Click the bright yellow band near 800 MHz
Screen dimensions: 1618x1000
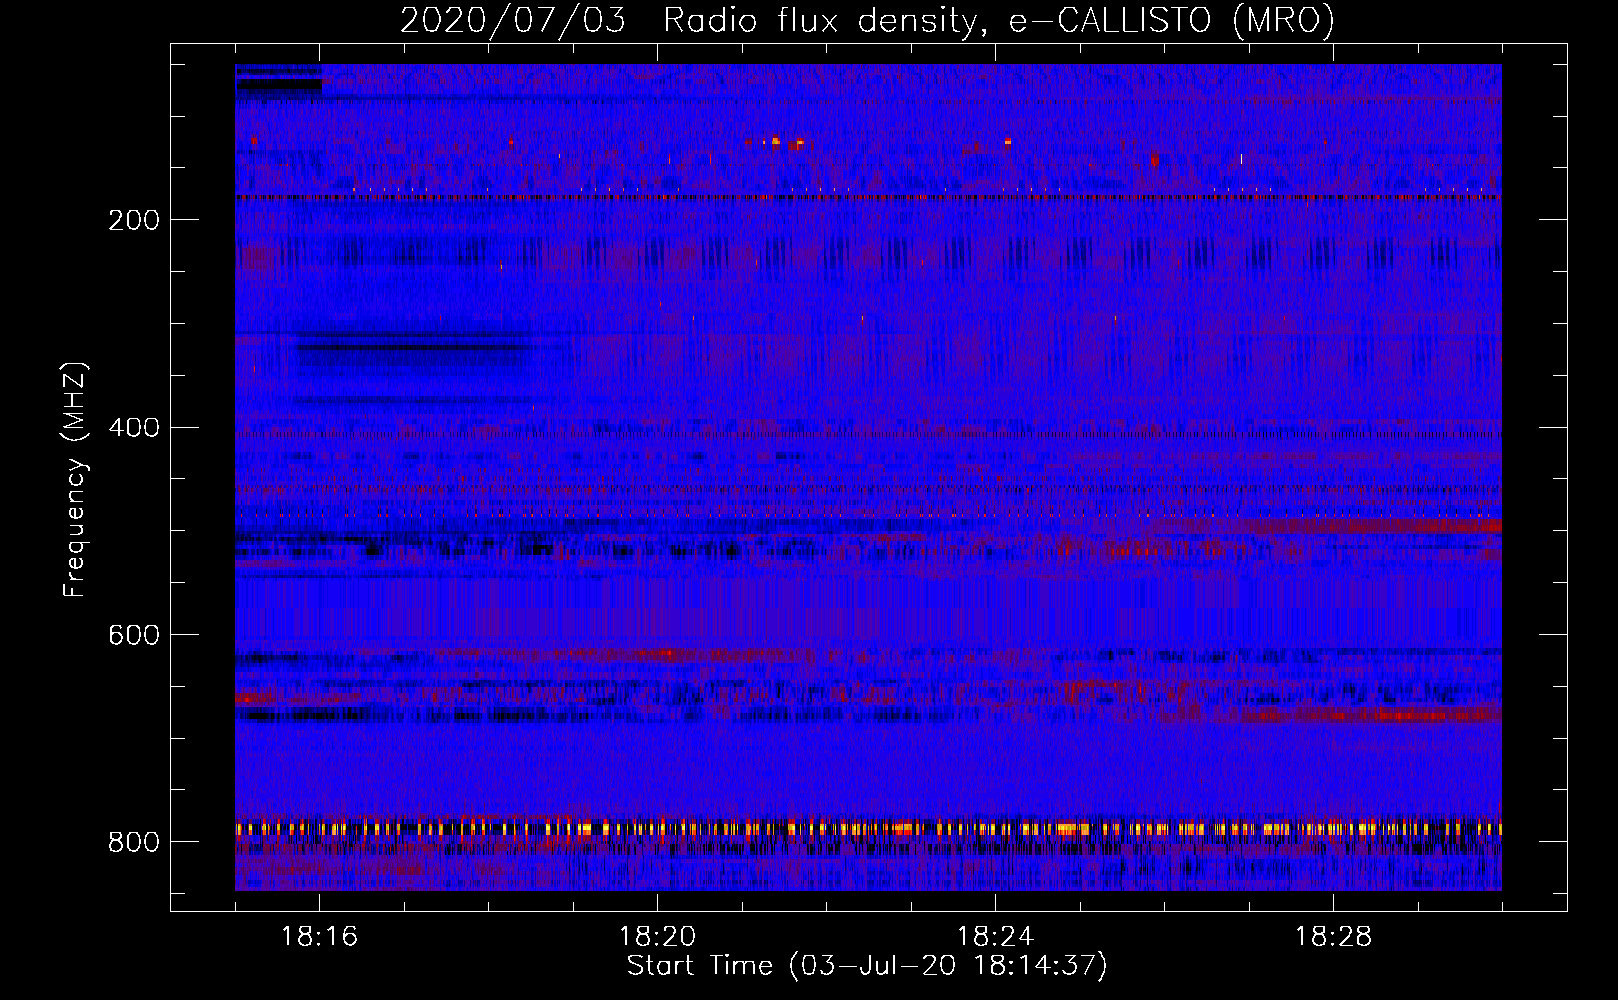[x=868, y=829]
